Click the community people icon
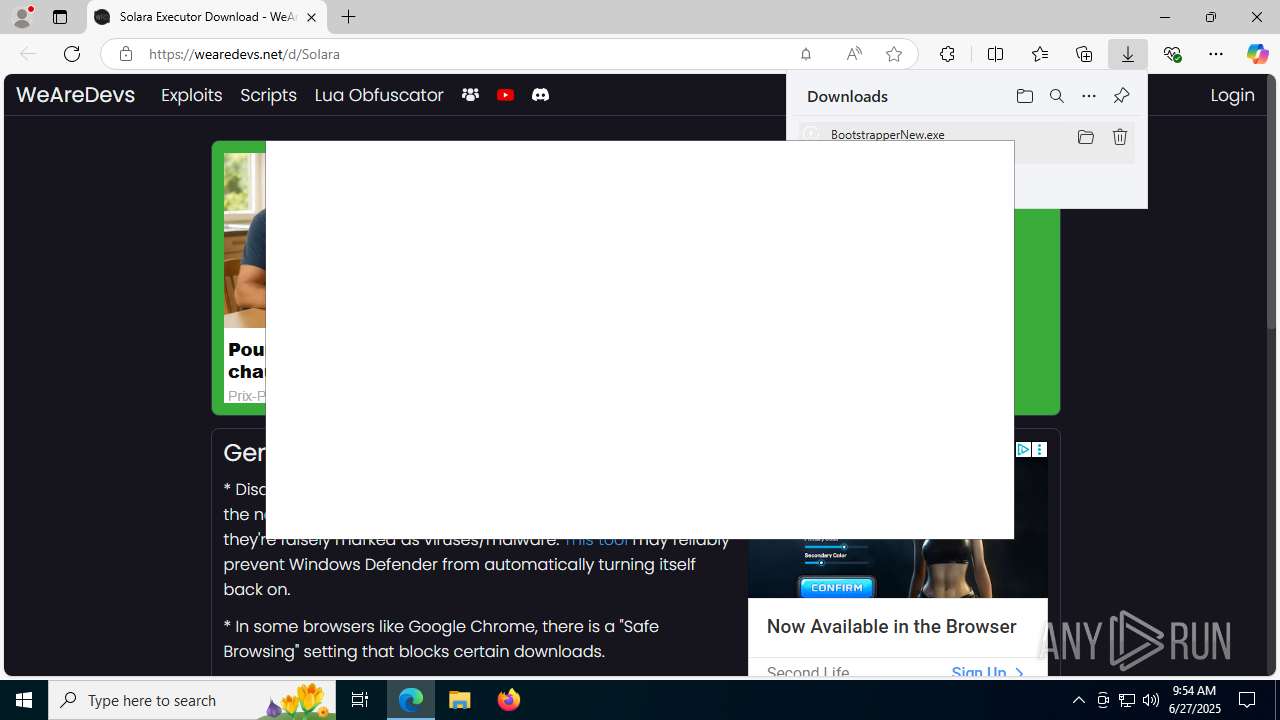This screenshot has height=720, width=1280. pos(470,95)
